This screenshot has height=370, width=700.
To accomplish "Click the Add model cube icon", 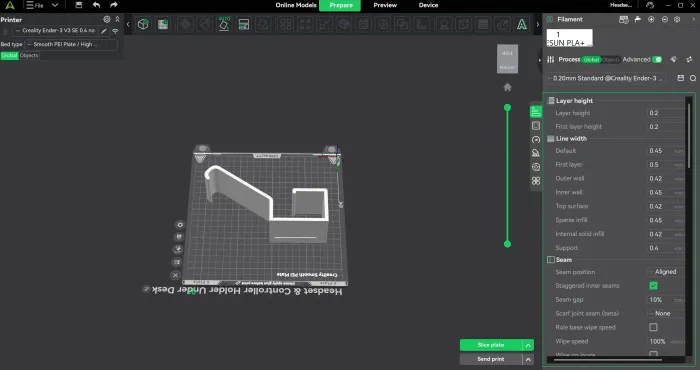I will [143, 24].
